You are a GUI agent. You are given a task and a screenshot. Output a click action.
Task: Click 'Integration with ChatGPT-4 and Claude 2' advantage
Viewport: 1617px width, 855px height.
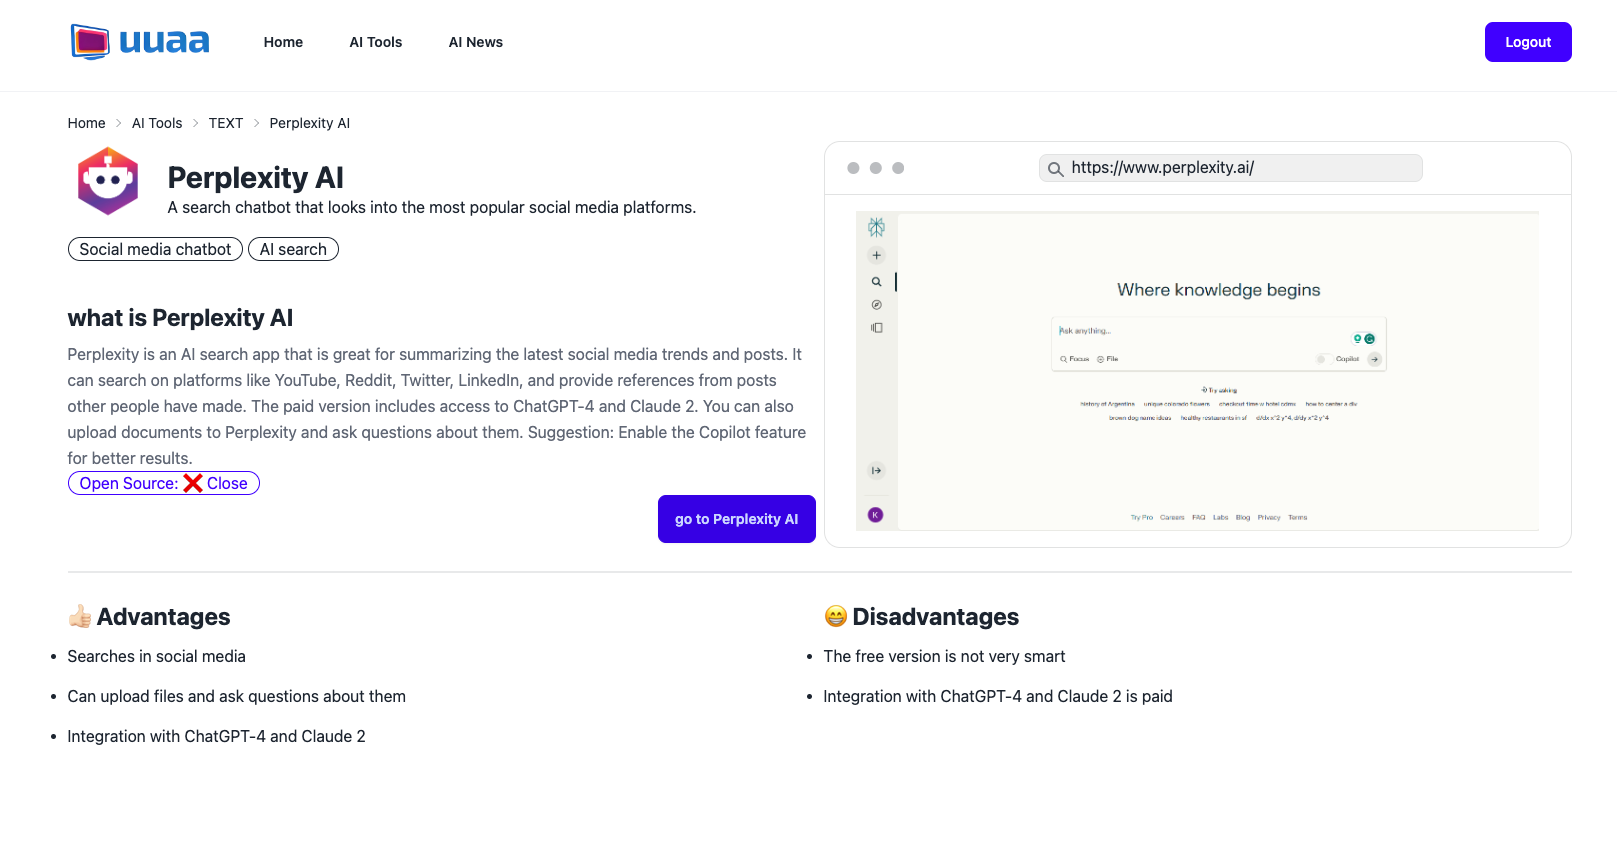(x=217, y=737)
